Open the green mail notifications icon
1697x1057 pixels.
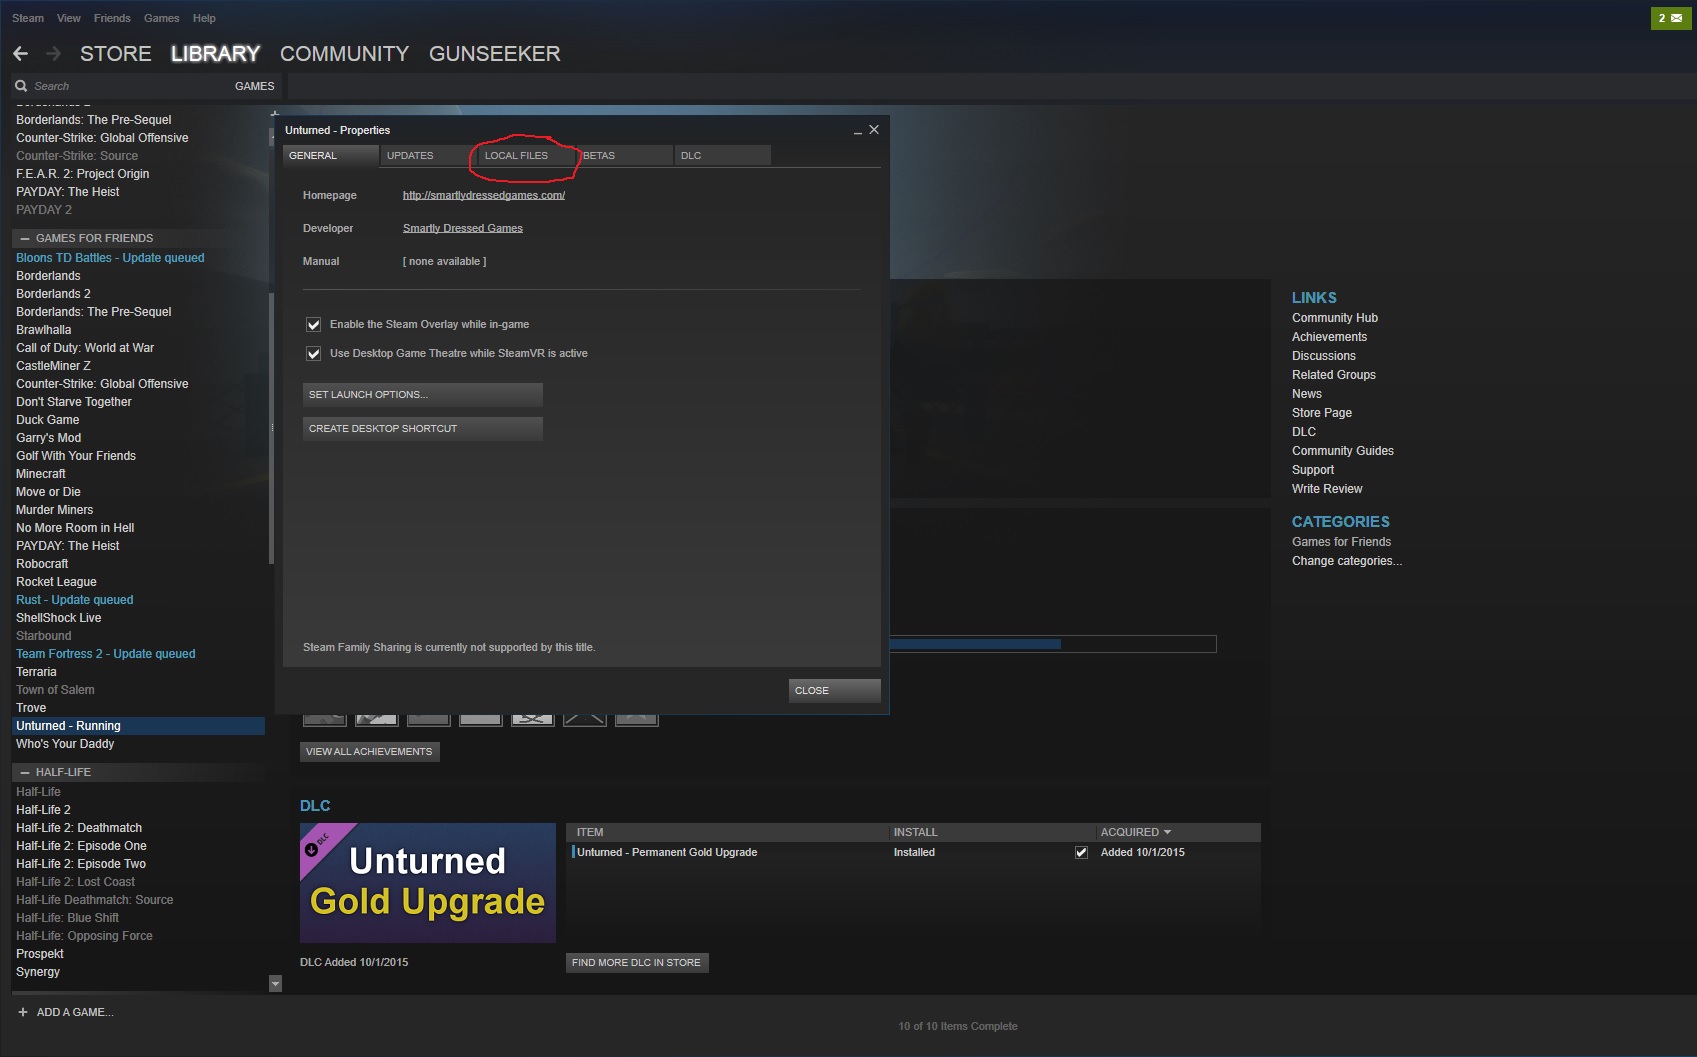click(1670, 18)
